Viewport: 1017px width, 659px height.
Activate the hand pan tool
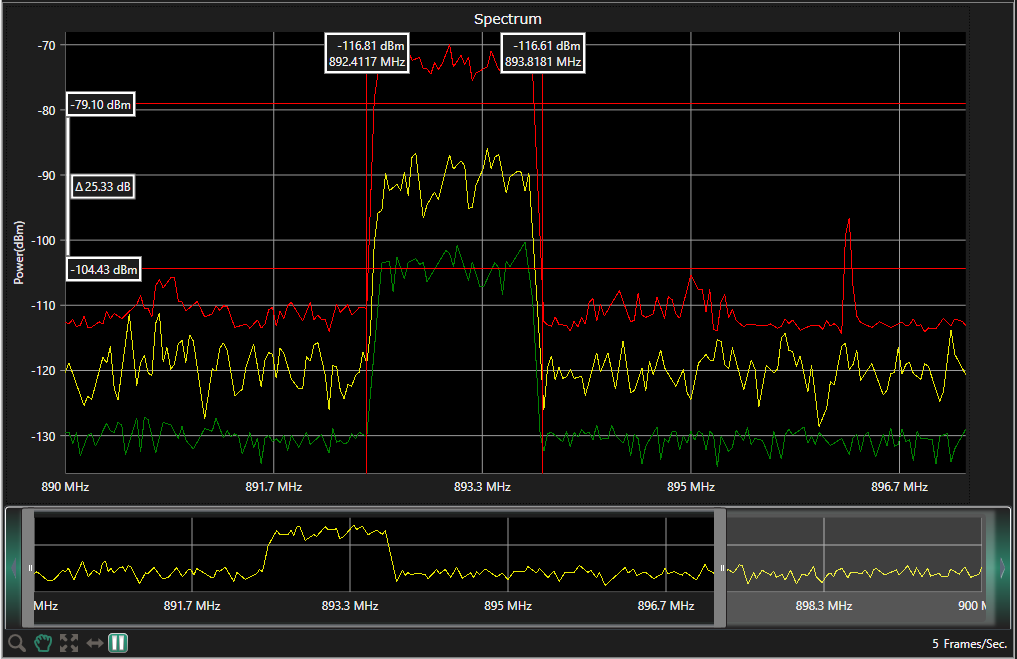tap(42, 643)
